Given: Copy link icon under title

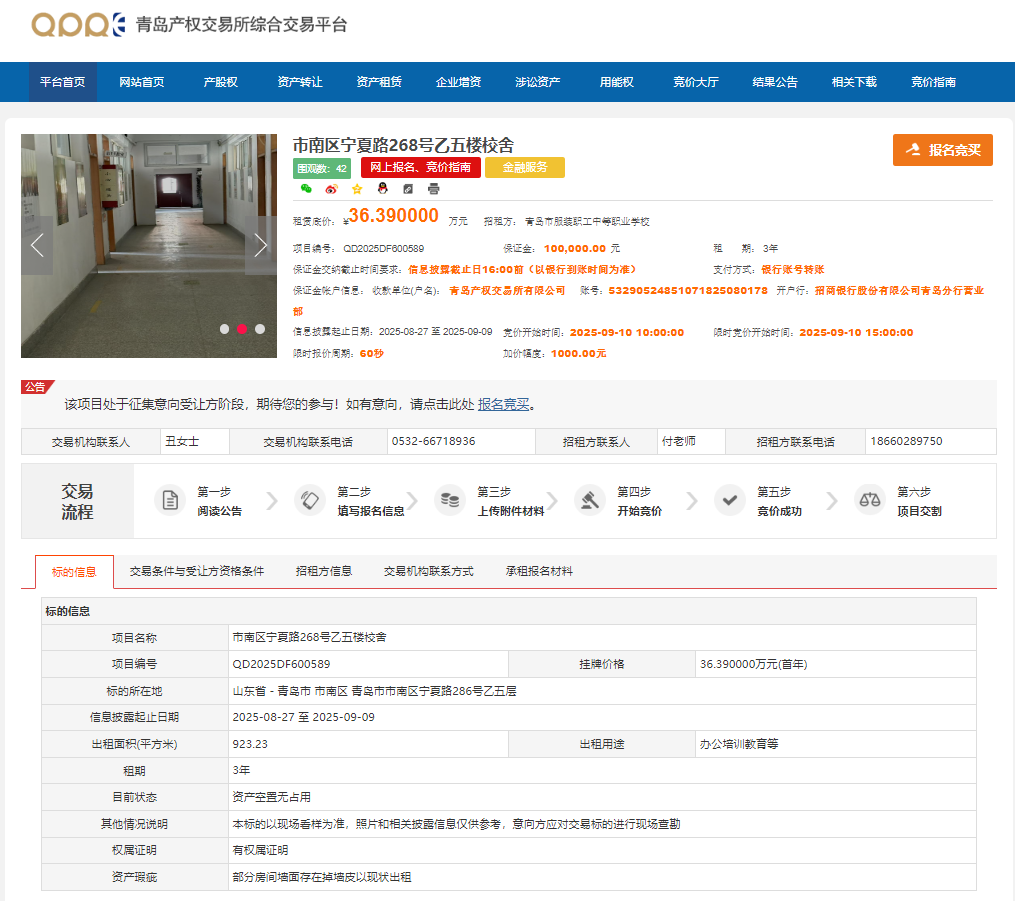Looking at the screenshot, I should tap(408, 188).
